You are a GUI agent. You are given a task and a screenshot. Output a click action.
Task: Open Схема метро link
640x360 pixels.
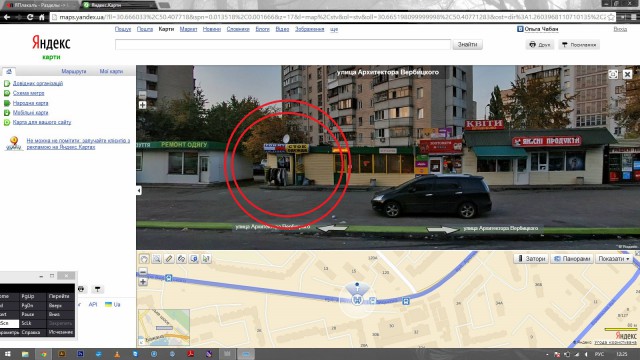pyautogui.click(x=28, y=93)
